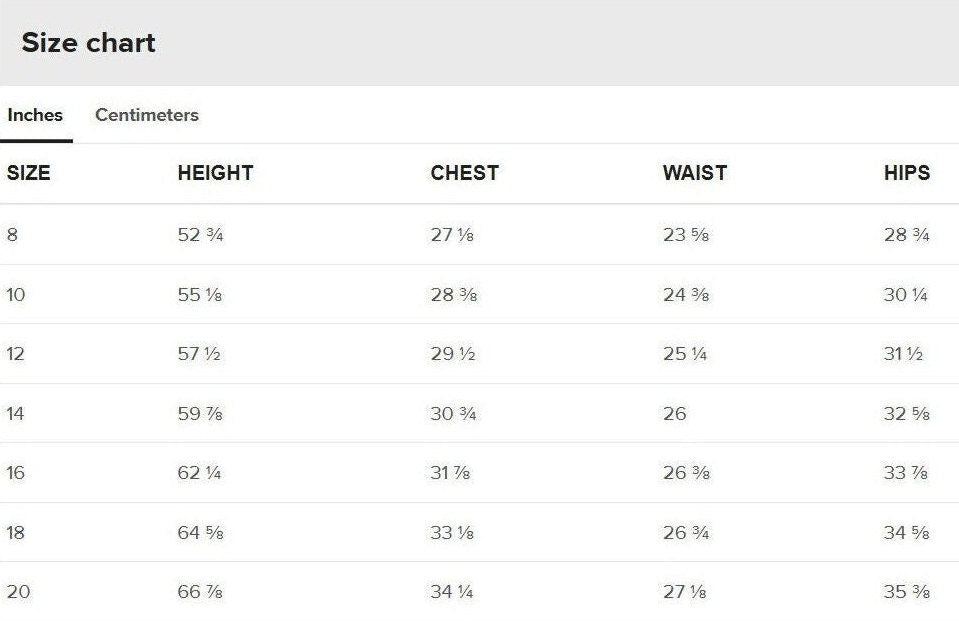This screenshot has height=621, width=959.
Task: Click height value 52 ¾ for size 8
Action: [x=200, y=235]
